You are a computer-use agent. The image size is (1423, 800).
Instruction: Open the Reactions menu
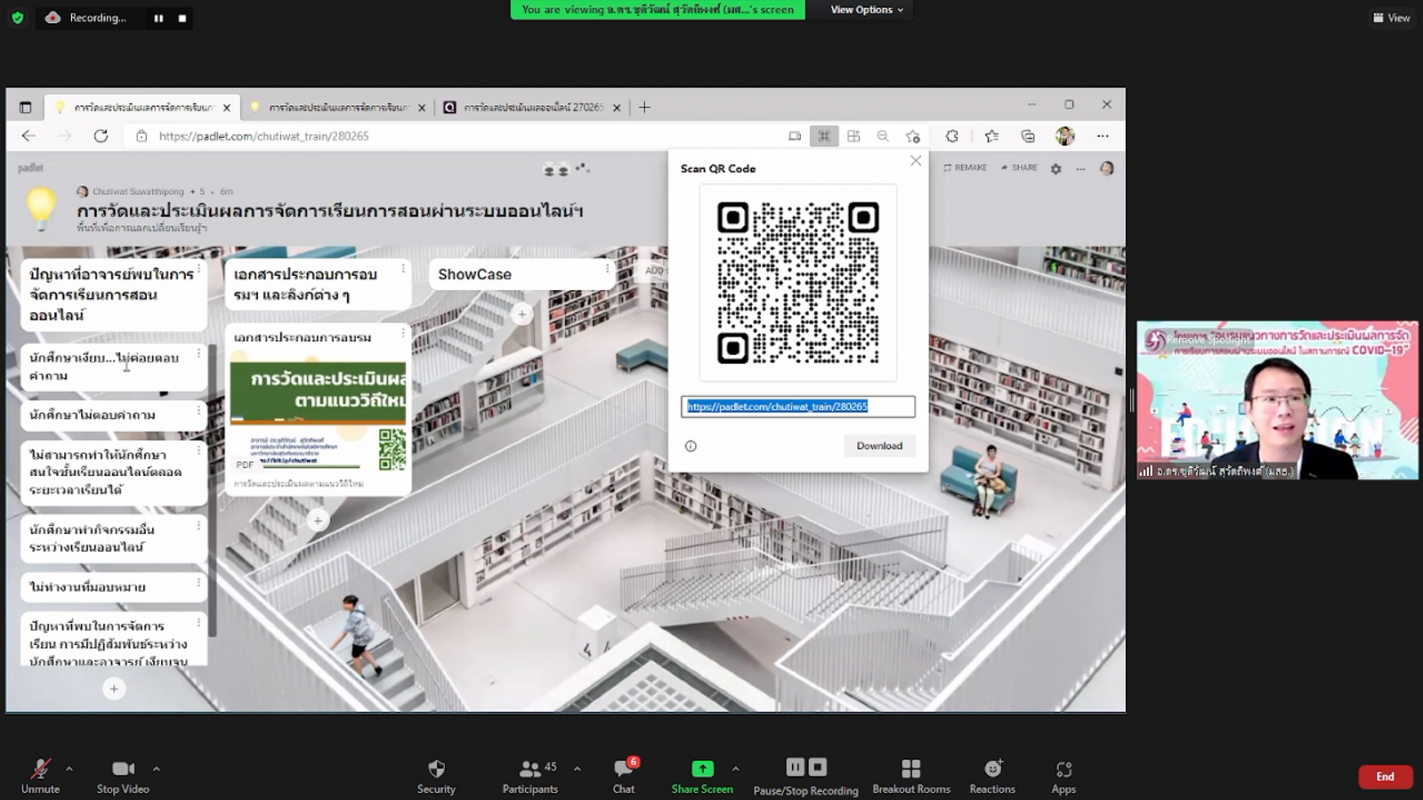[x=992, y=775]
